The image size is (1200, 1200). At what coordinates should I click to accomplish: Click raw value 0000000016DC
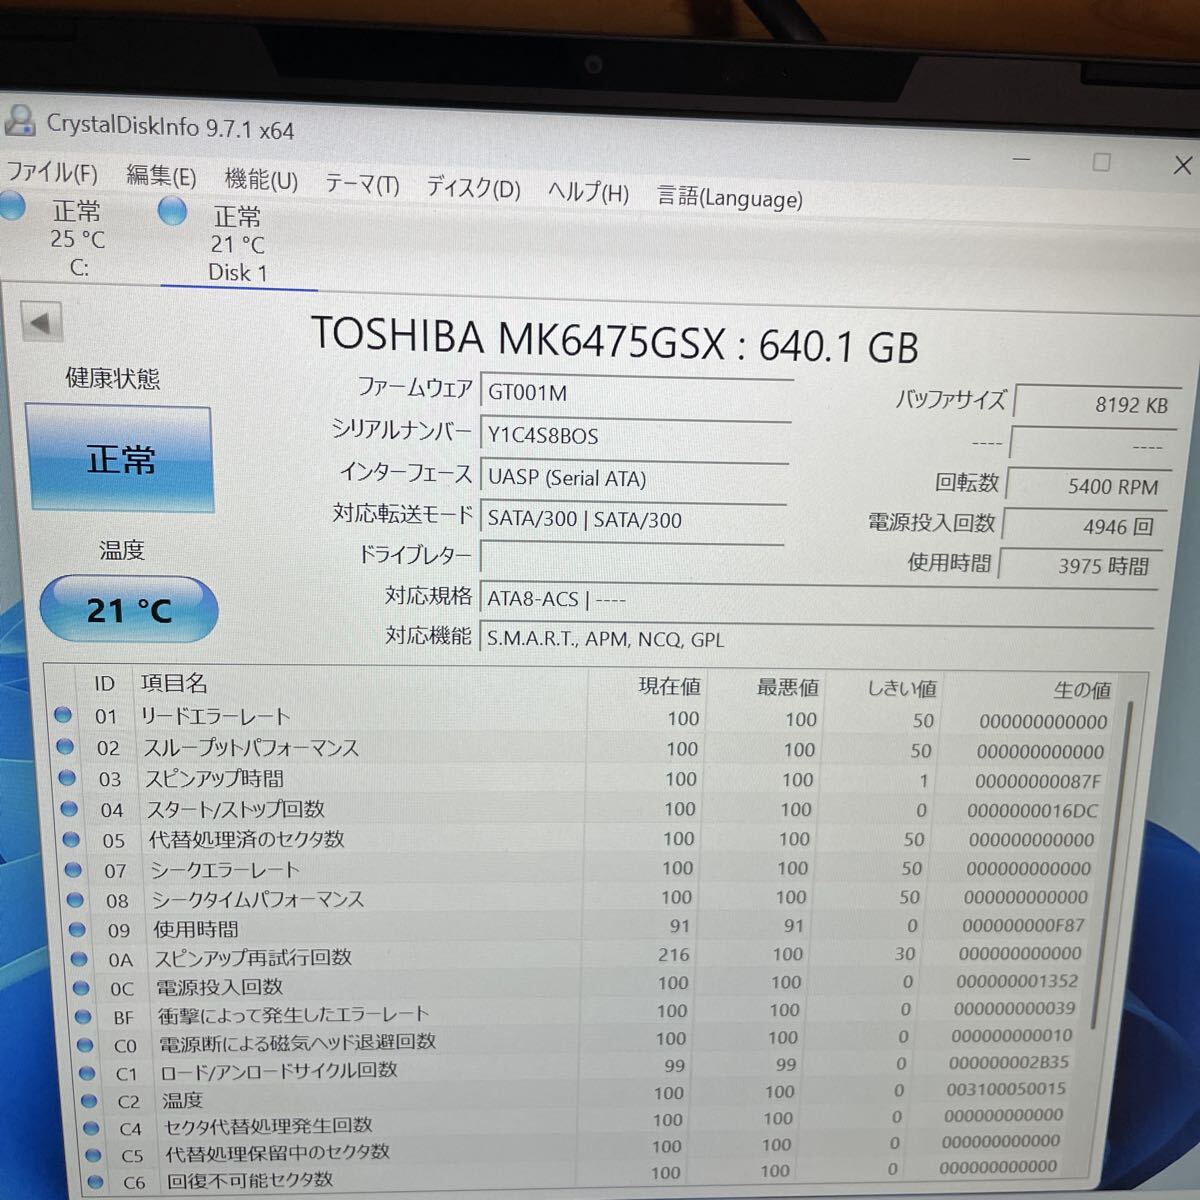pos(1032,810)
